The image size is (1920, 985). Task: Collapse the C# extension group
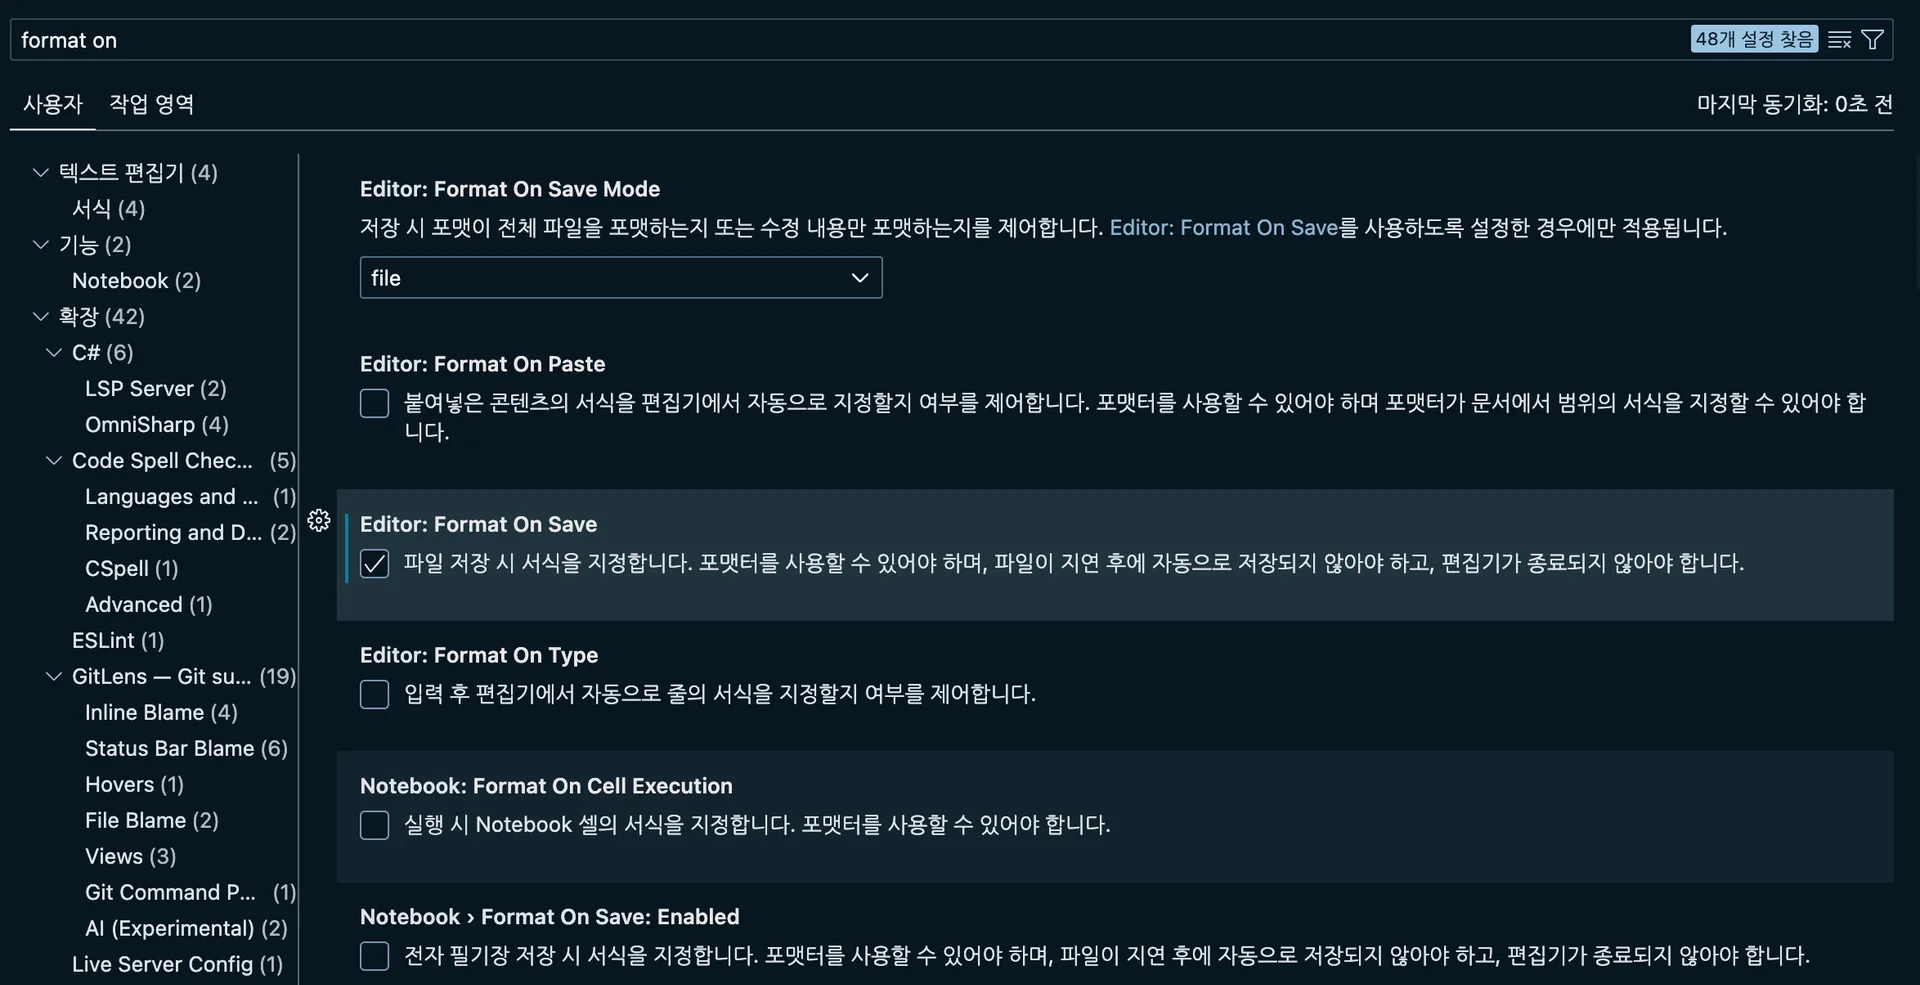click(54, 353)
